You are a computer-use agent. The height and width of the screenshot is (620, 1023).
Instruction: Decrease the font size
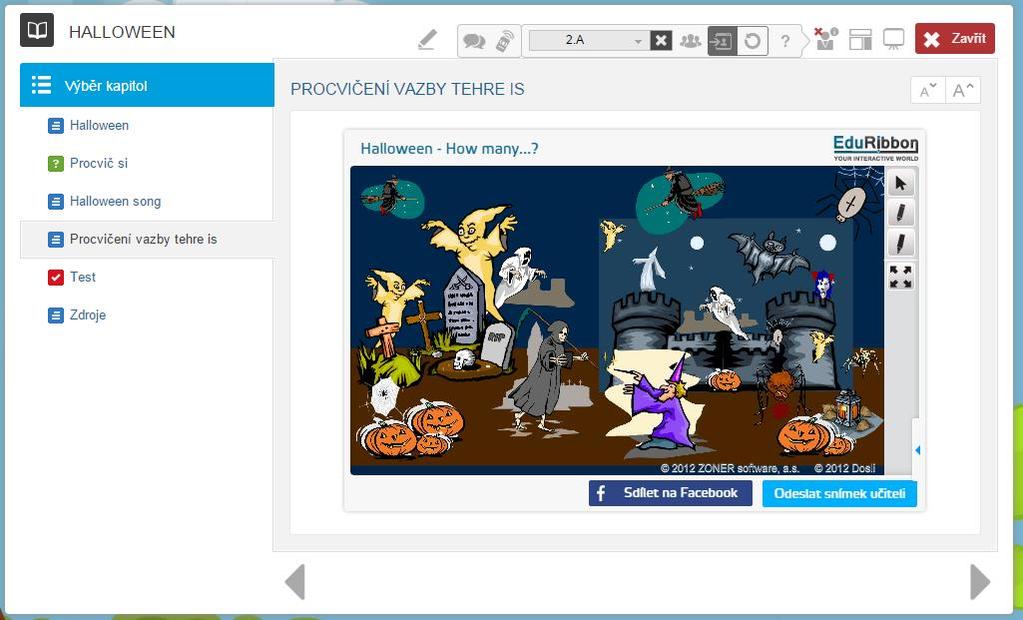point(928,90)
